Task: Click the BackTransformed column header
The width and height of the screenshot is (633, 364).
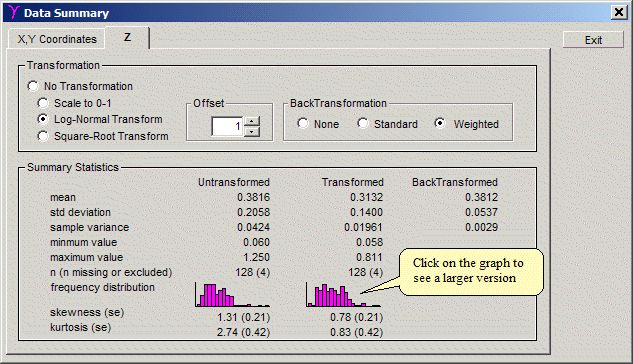Action: click(455, 182)
